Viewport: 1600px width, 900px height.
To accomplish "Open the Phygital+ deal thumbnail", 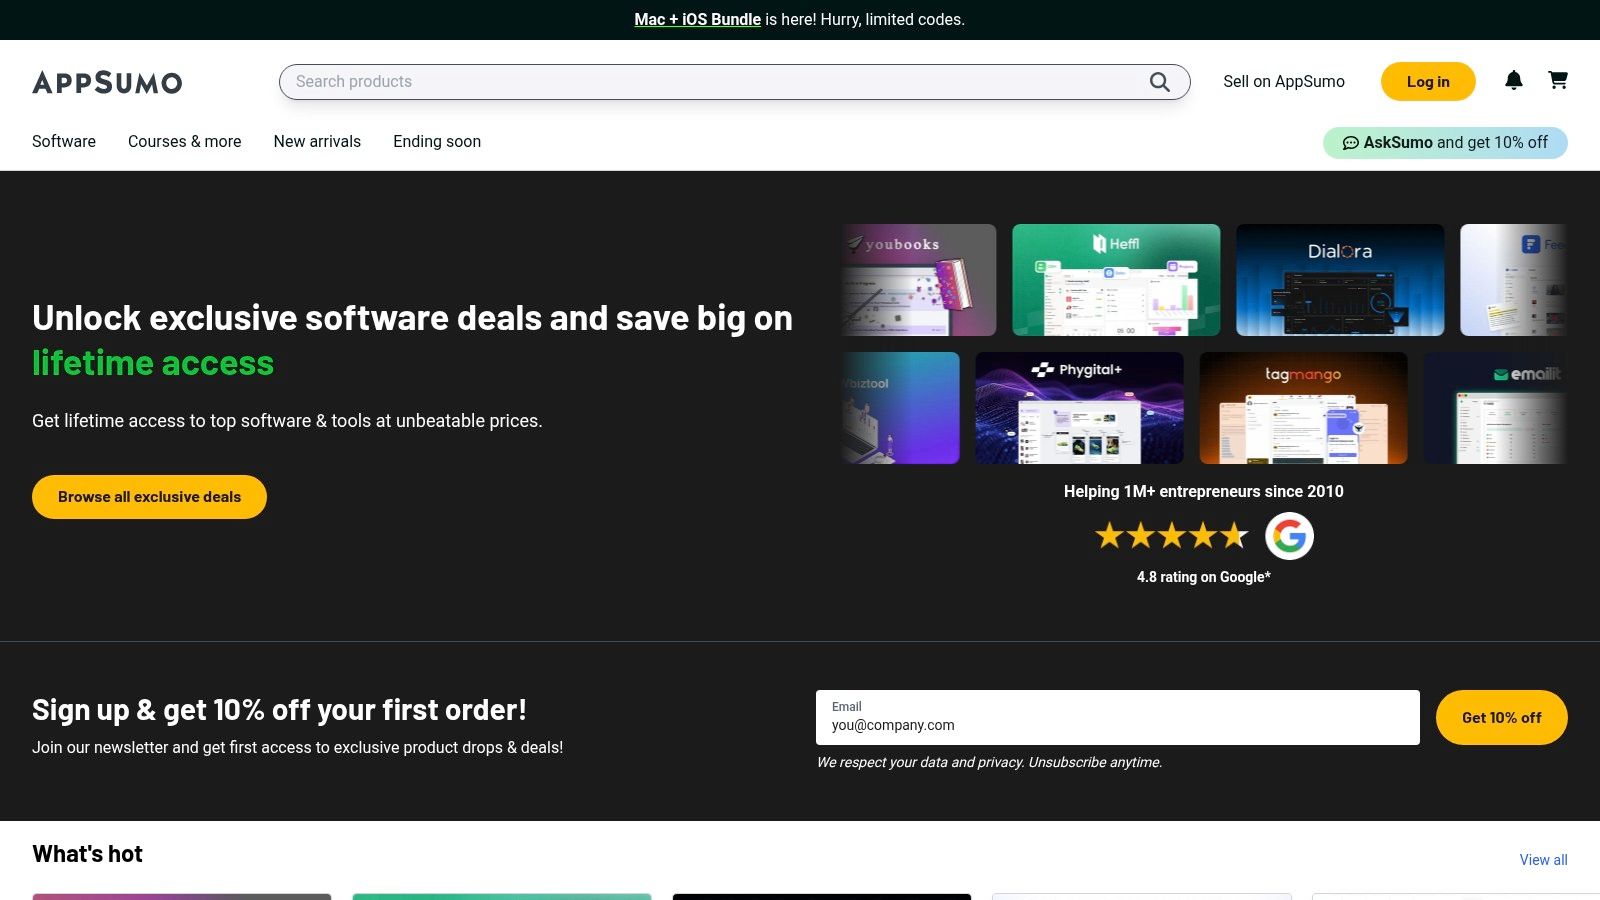I will click(x=1079, y=408).
